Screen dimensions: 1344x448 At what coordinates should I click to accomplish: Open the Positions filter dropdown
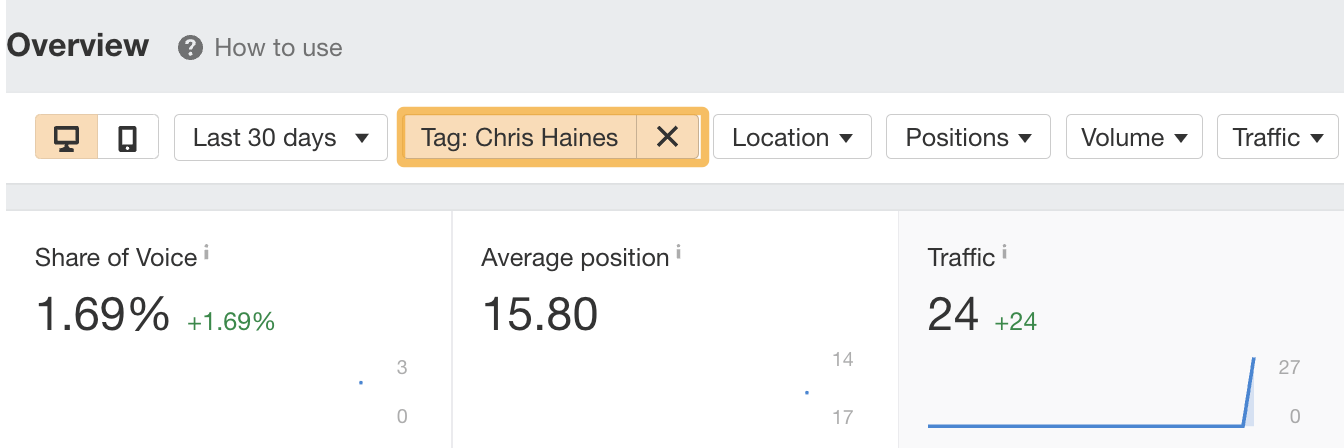(x=967, y=137)
